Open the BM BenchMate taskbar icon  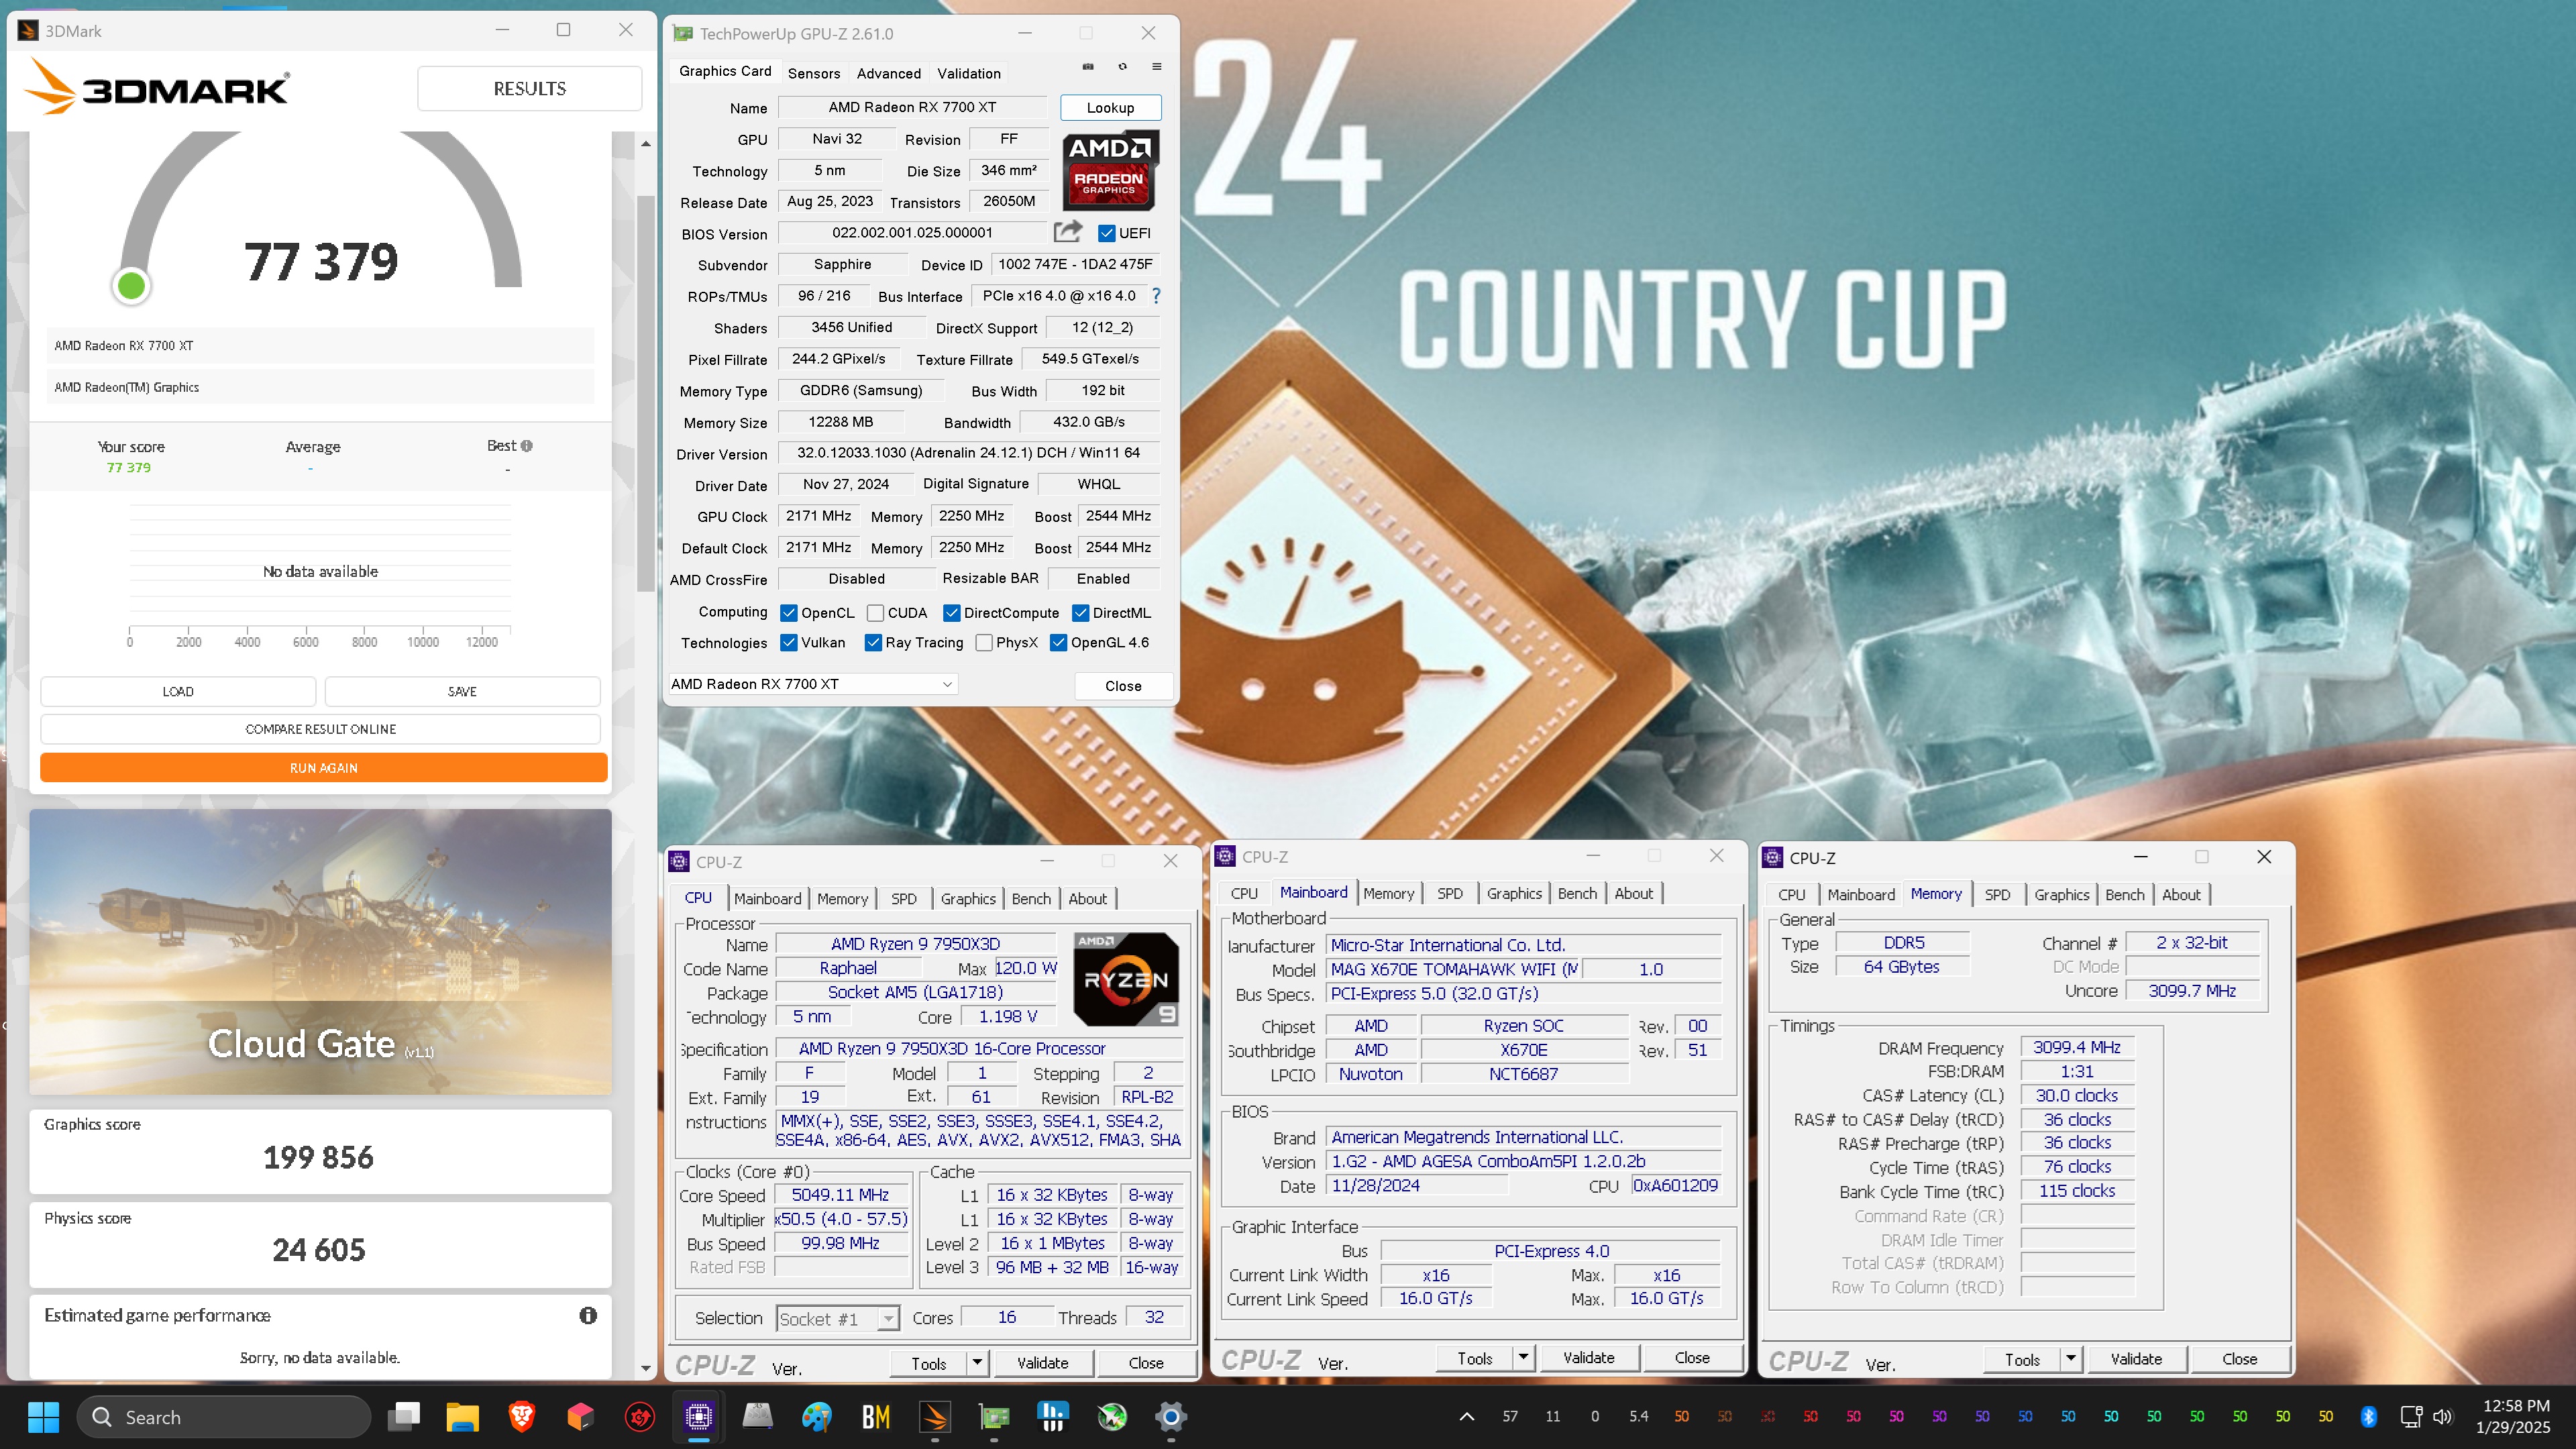coord(876,1417)
